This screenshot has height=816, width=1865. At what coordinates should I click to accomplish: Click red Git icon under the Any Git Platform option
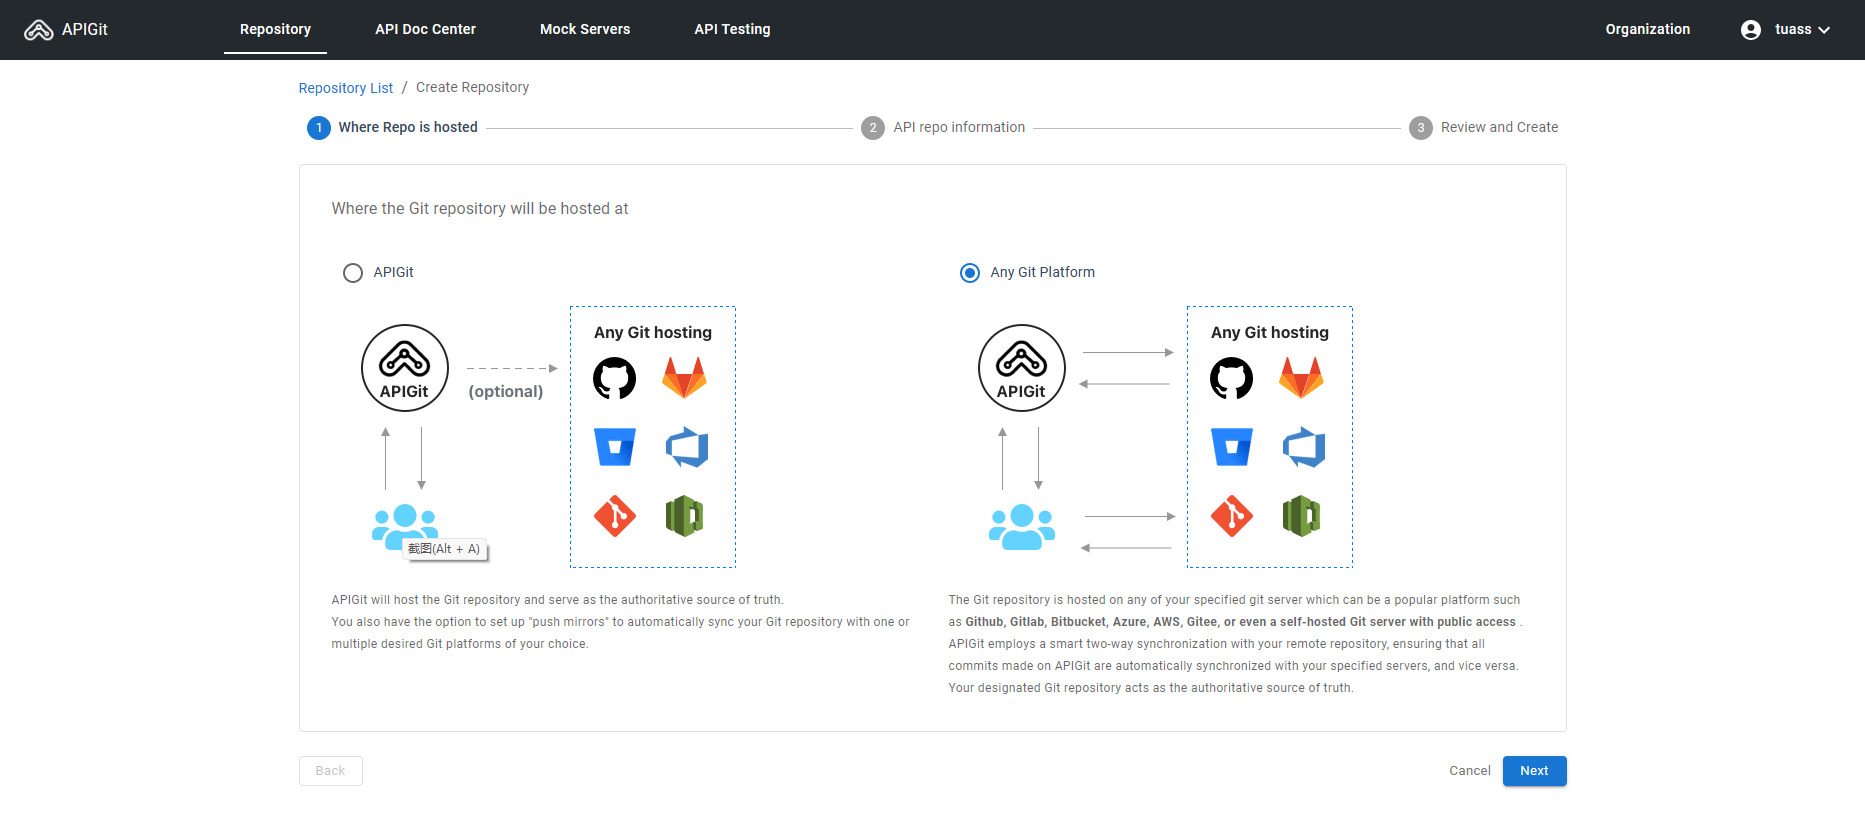click(1231, 516)
